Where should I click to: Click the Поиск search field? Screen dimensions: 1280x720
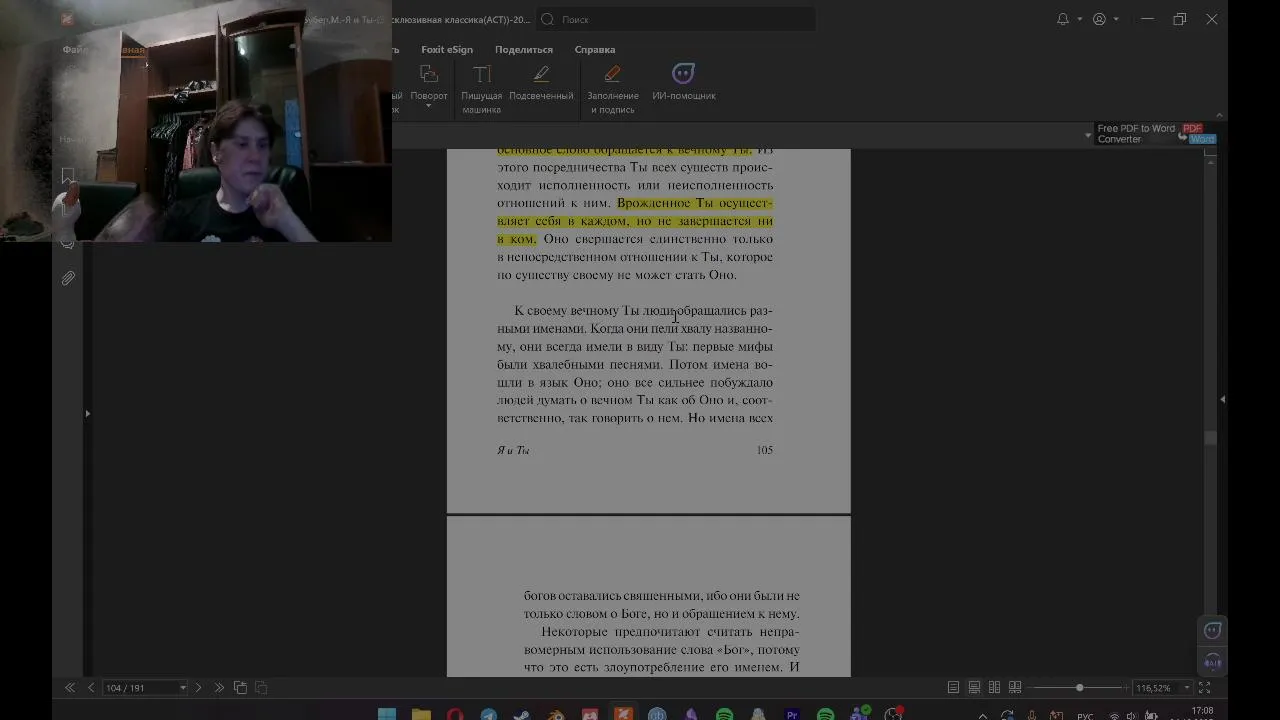point(676,19)
